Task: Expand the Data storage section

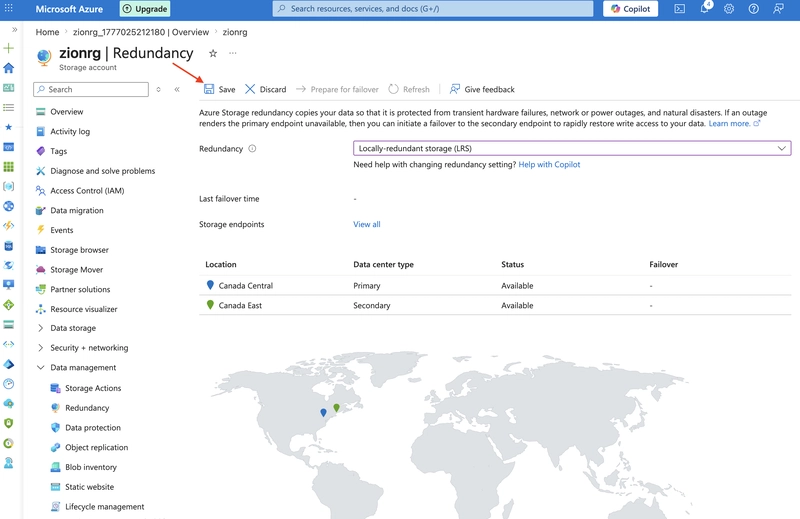Action: pyautogui.click(x=73, y=328)
